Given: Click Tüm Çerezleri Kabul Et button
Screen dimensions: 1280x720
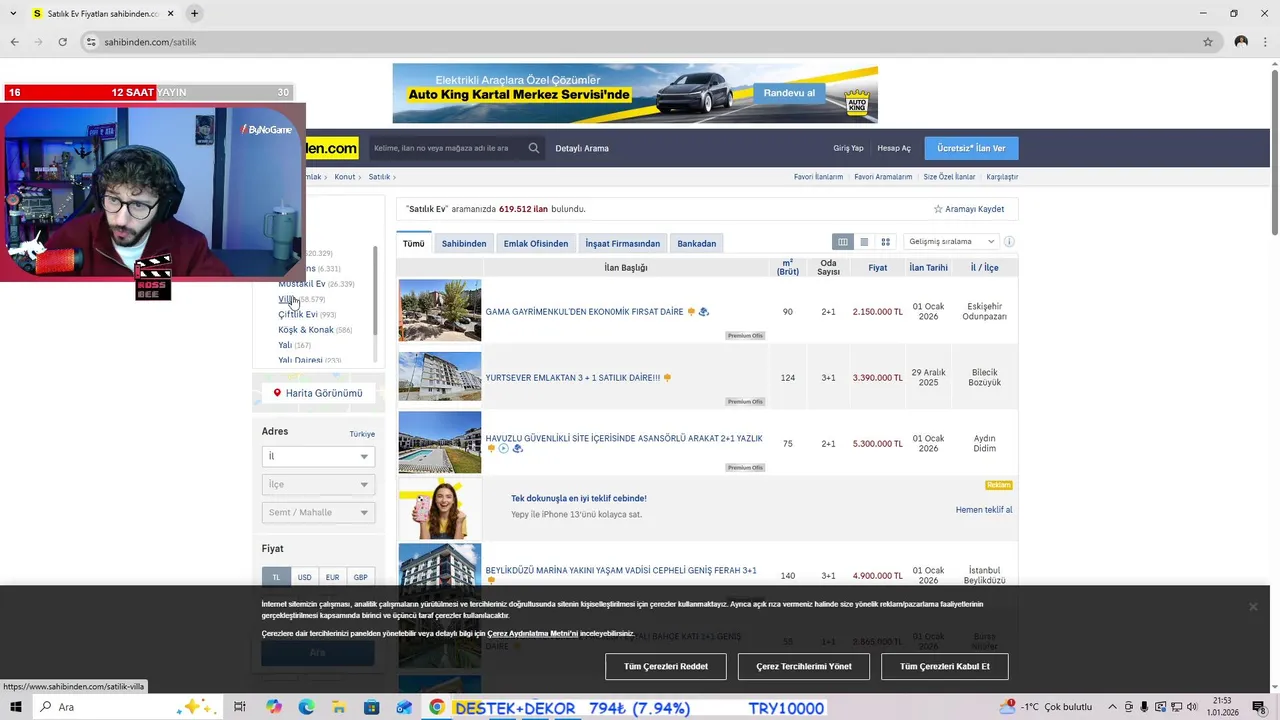Looking at the screenshot, I should [x=945, y=666].
